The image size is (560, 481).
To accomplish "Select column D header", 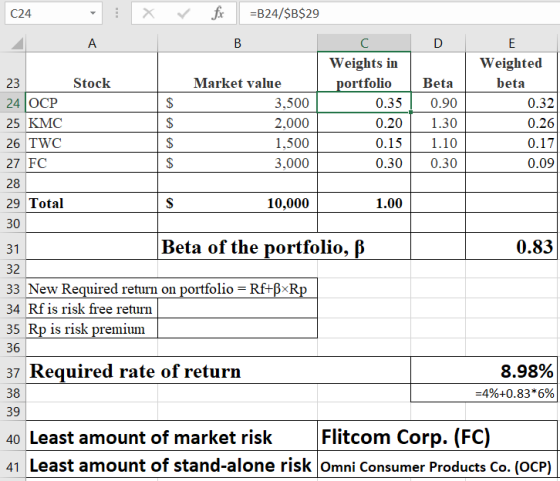I will [x=438, y=44].
